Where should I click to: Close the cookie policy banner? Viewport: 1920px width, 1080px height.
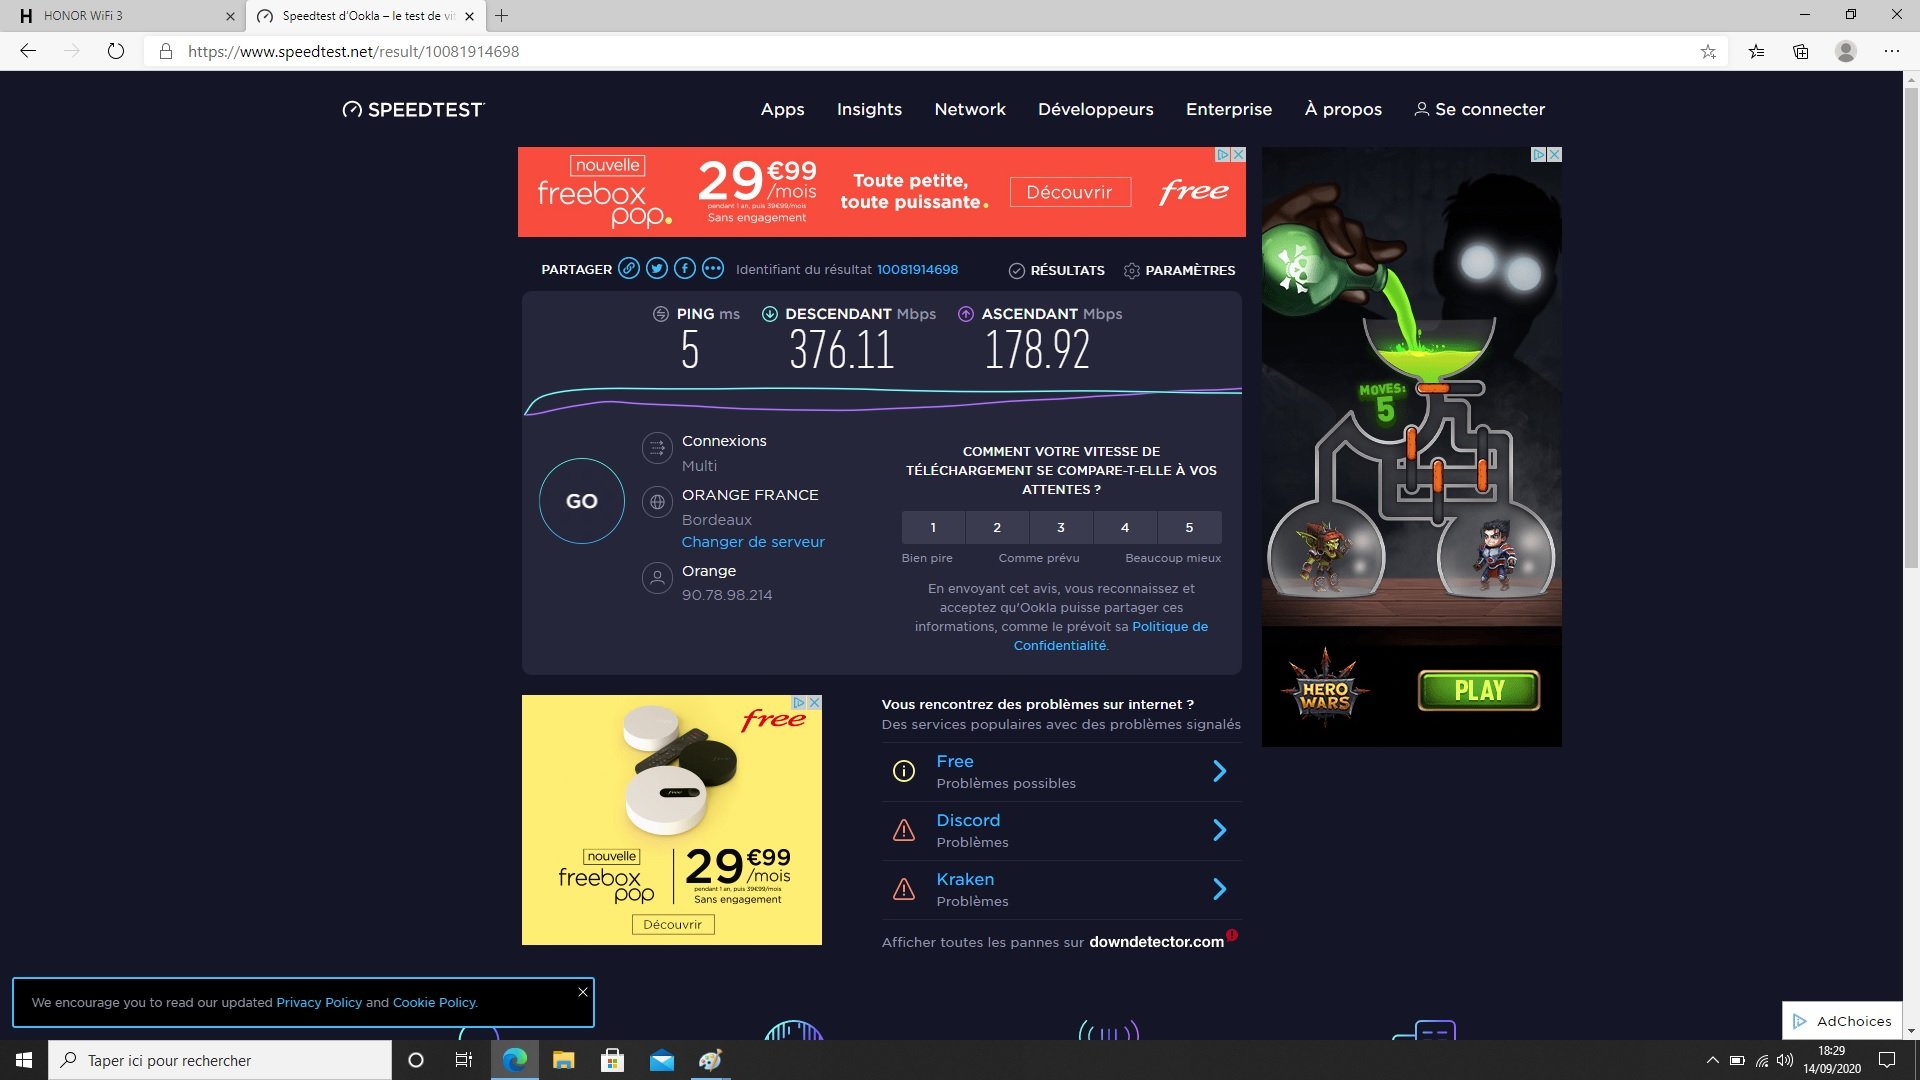coord(583,992)
